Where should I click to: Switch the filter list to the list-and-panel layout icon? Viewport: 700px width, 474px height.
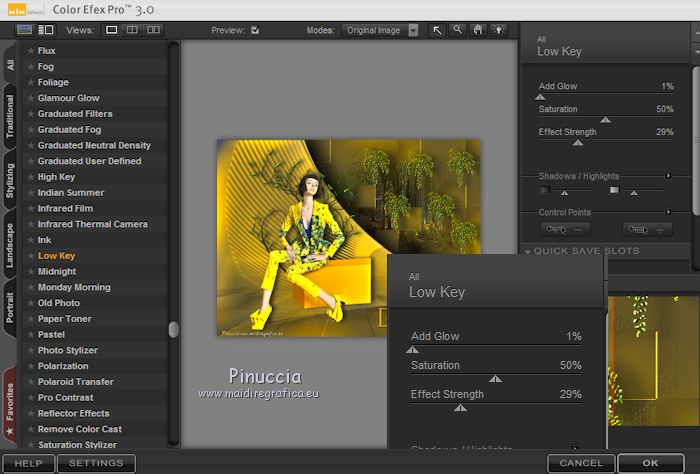pyautogui.click(x=46, y=30)
